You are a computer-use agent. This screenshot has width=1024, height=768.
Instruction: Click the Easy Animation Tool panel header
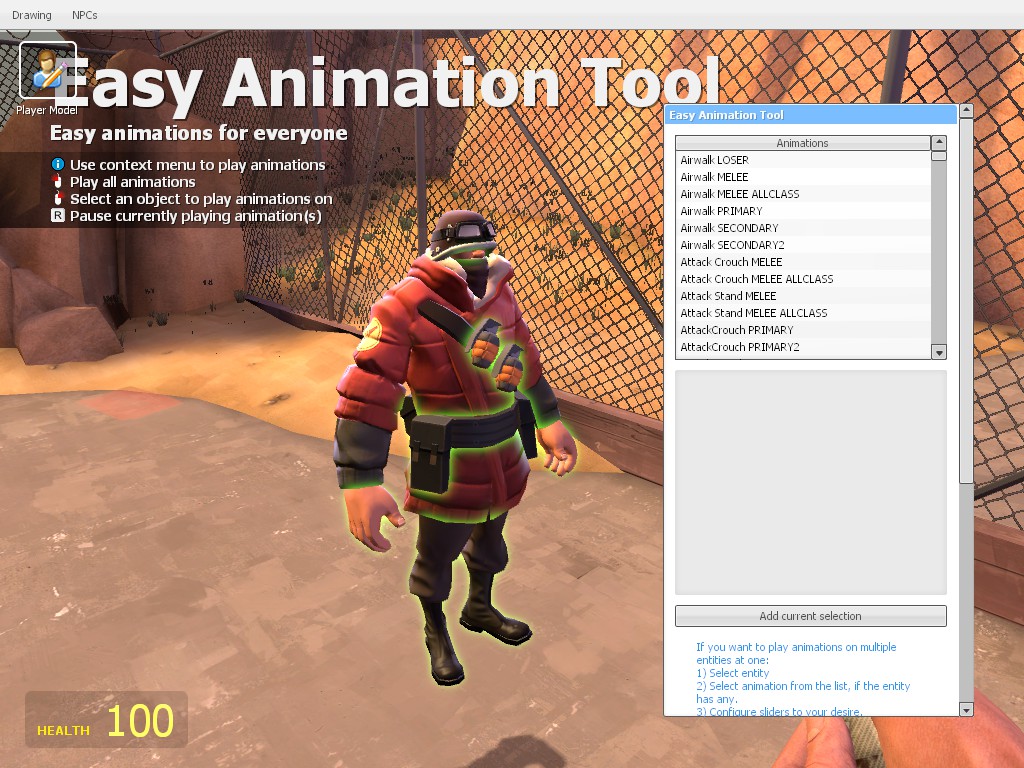click(810, 115)
